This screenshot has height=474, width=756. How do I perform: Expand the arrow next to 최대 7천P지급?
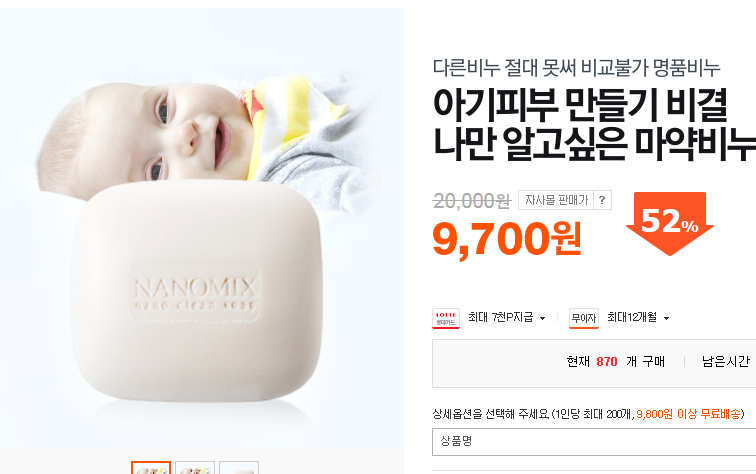click(542, 318)
